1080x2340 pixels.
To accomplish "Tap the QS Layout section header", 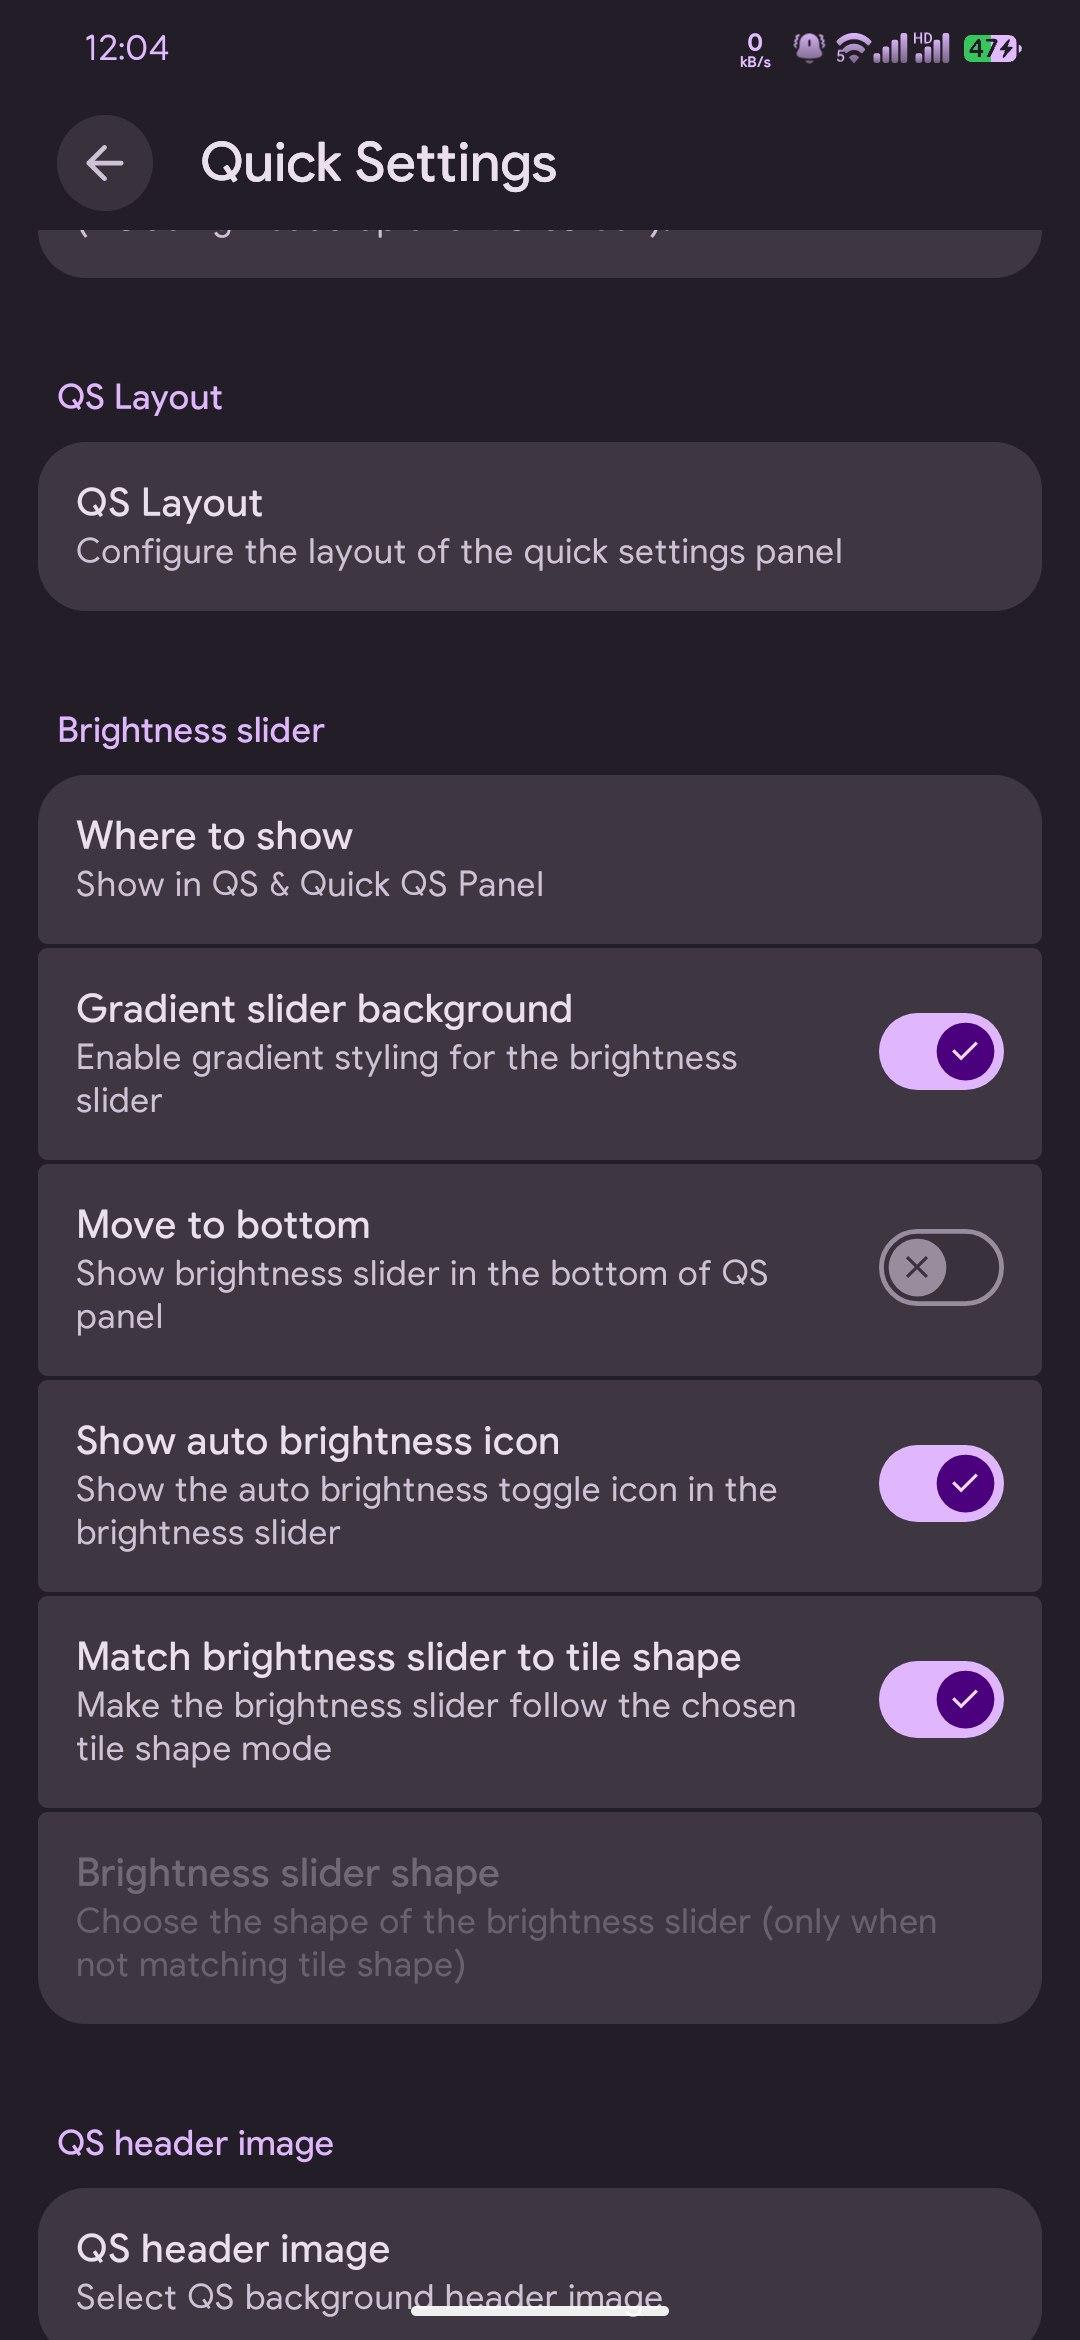I will click(140, 397).
